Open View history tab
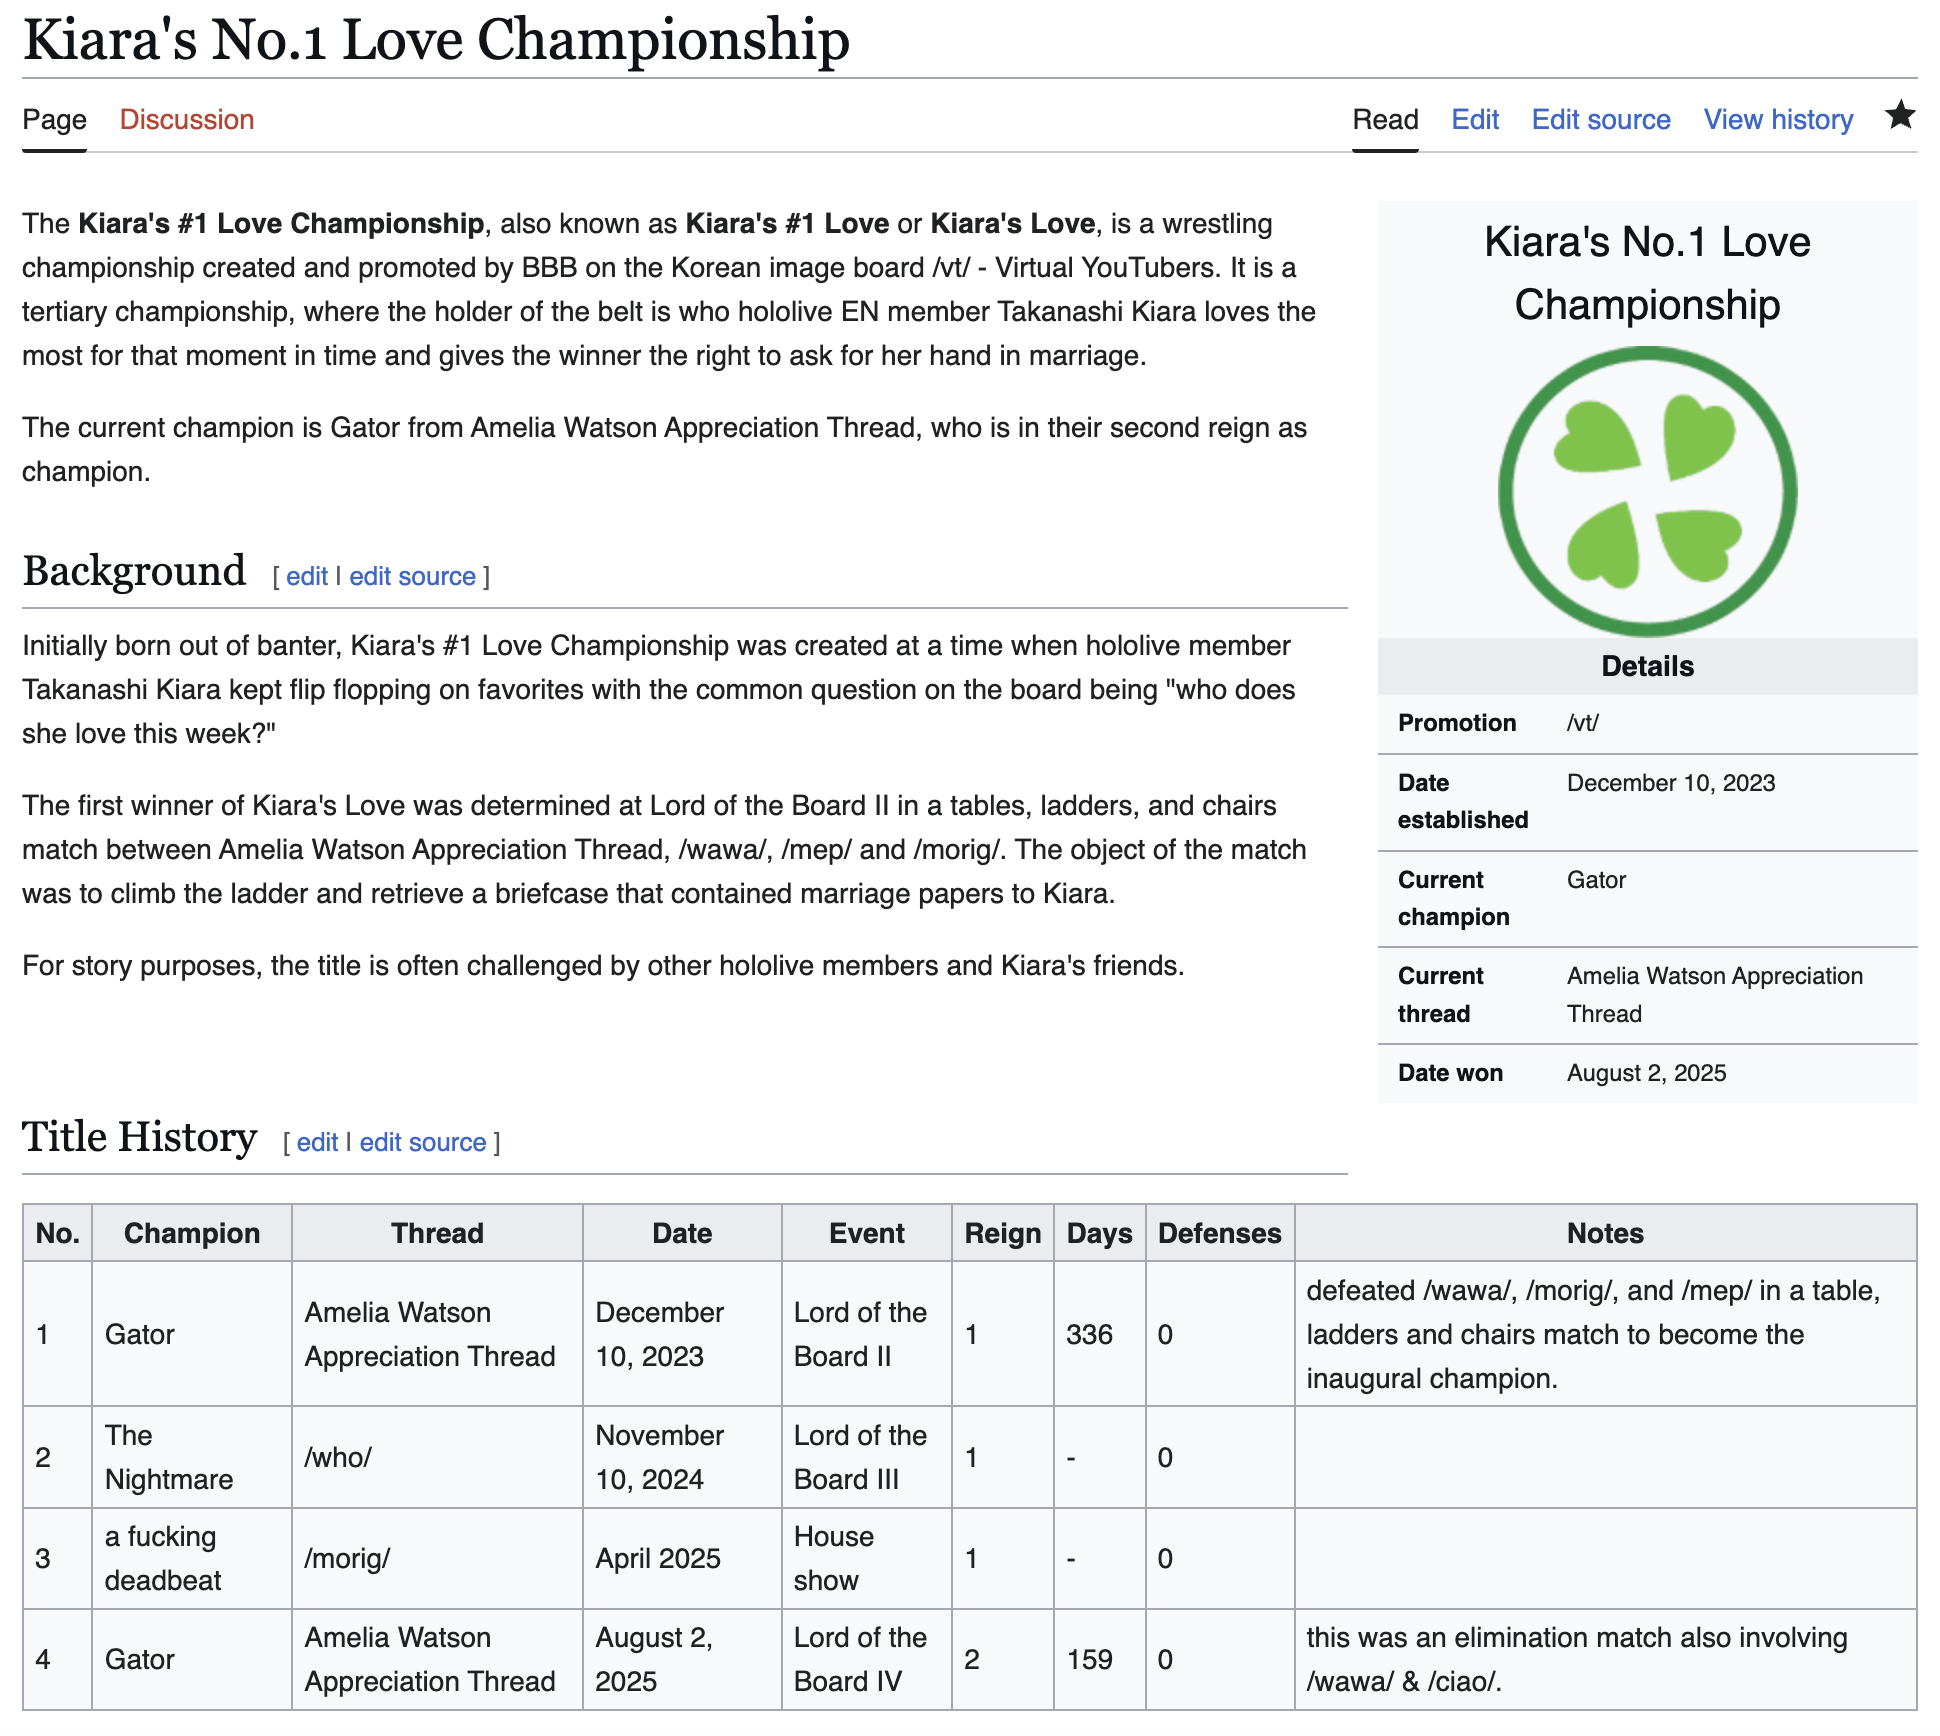Viewport: 1940px width, 1736px height. pos(1778,120)
